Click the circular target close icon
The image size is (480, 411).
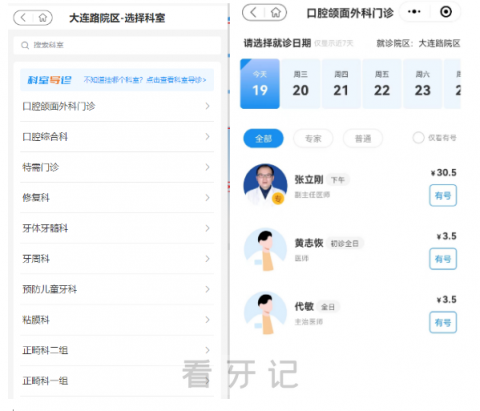[446, 12]
